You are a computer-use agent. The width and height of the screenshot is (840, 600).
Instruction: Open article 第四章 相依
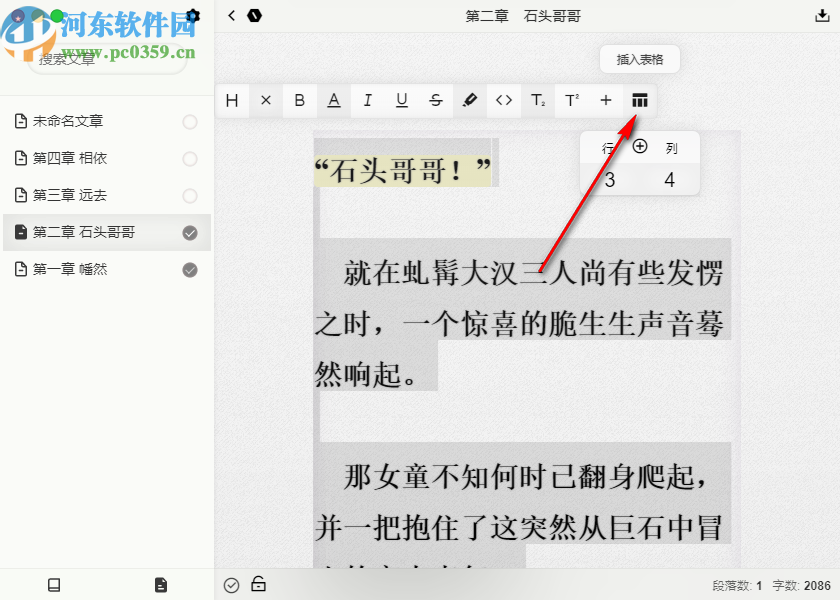(x=106, y=159)
